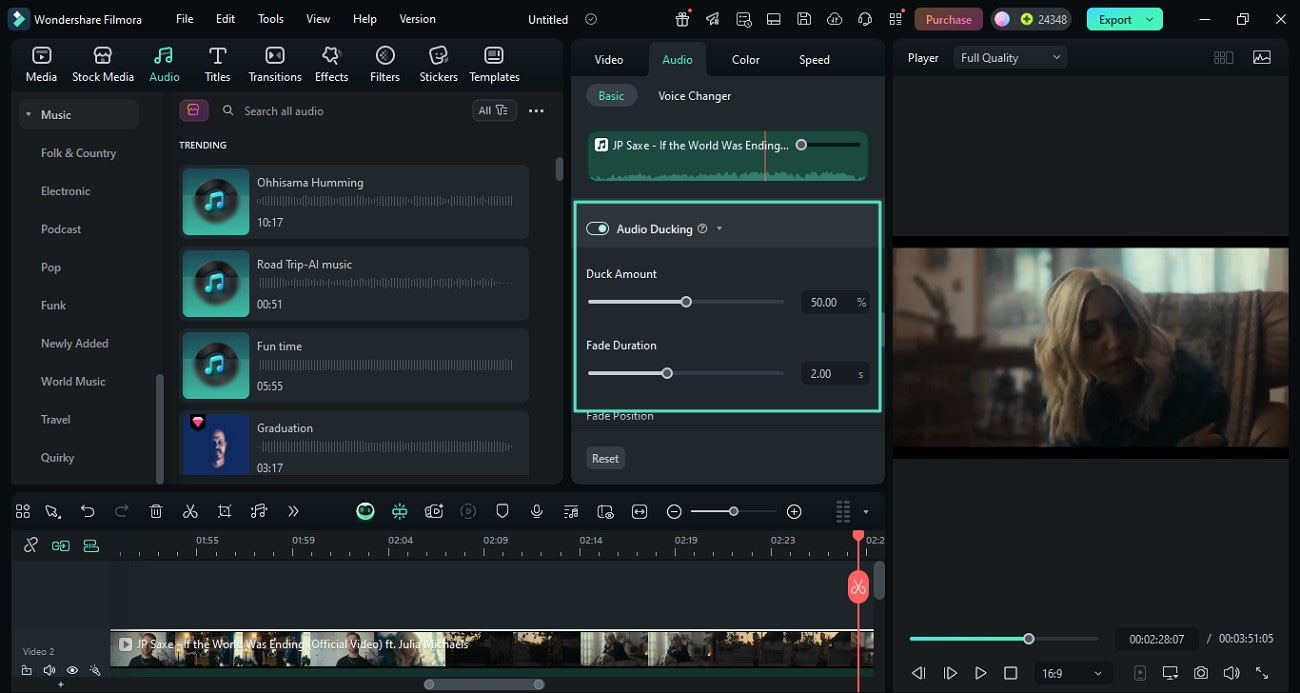Switch to the Video properties tab
1300x693 pixels.
click(x=609, y=59)
